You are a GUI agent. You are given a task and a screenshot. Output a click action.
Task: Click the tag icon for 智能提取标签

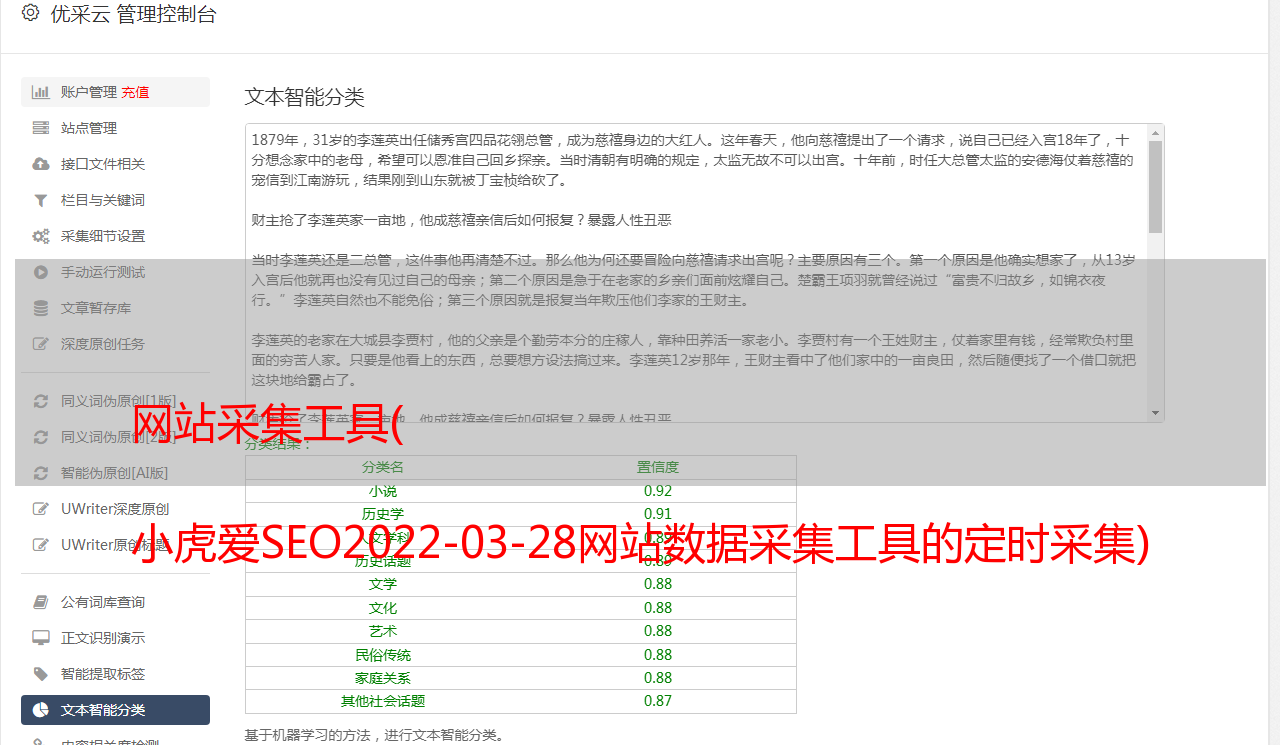41,674
